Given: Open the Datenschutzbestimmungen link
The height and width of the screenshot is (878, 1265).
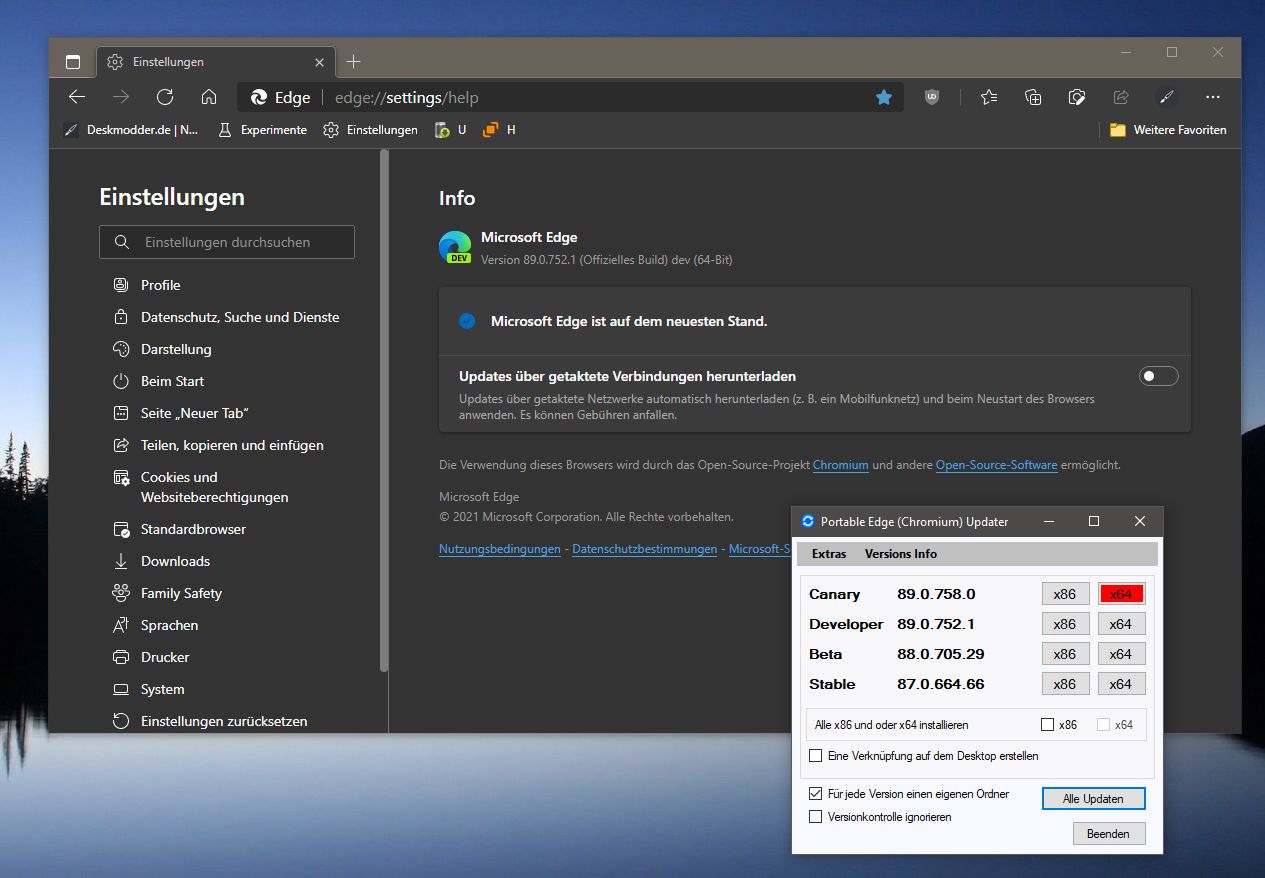Looking at the screenshot, I should click(645, 549).
